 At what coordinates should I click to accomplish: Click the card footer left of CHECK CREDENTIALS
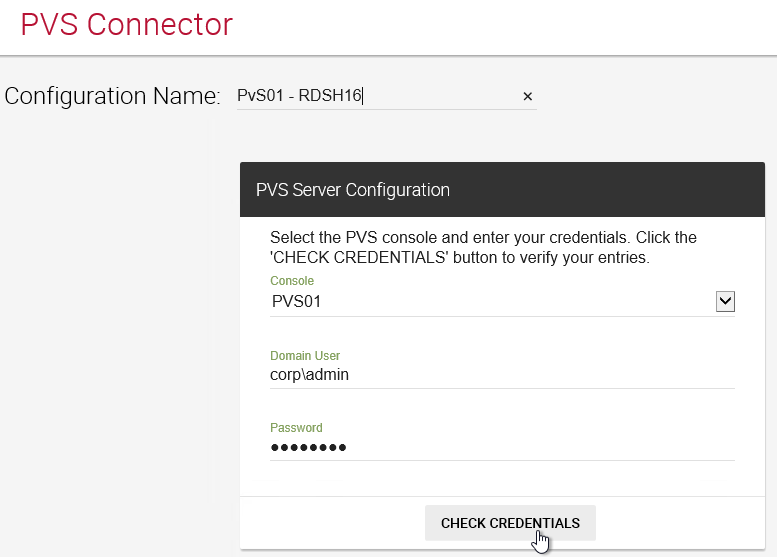332,523
